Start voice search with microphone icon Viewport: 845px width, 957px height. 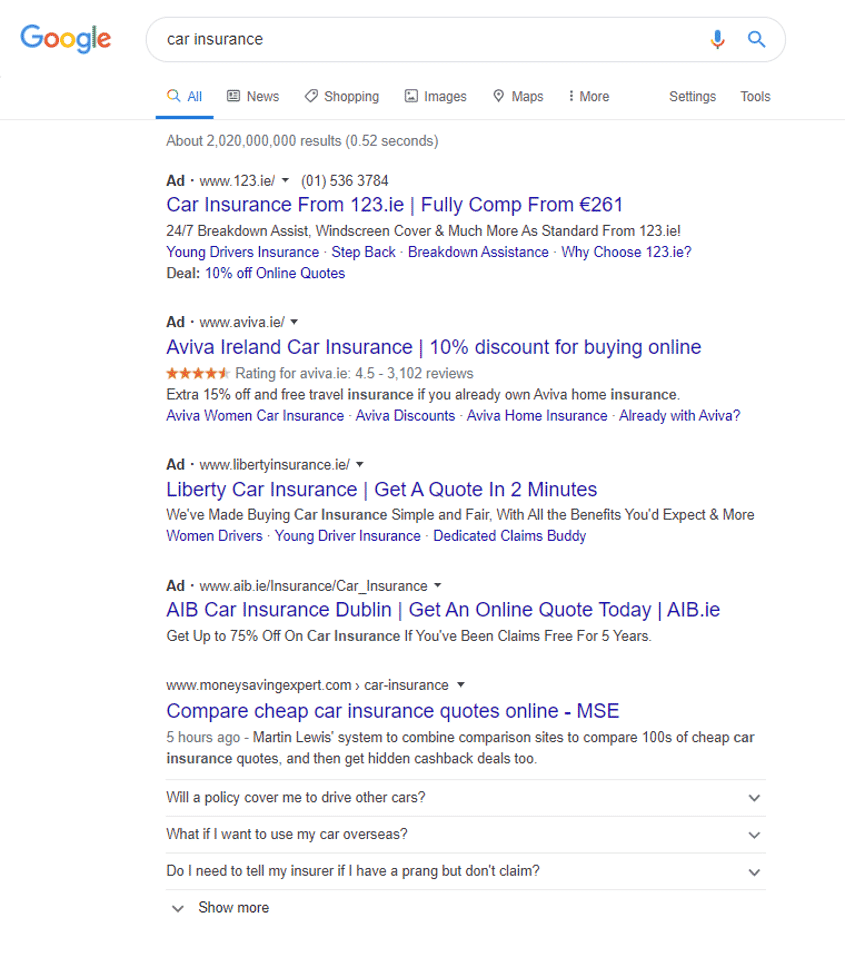(717, 39)
